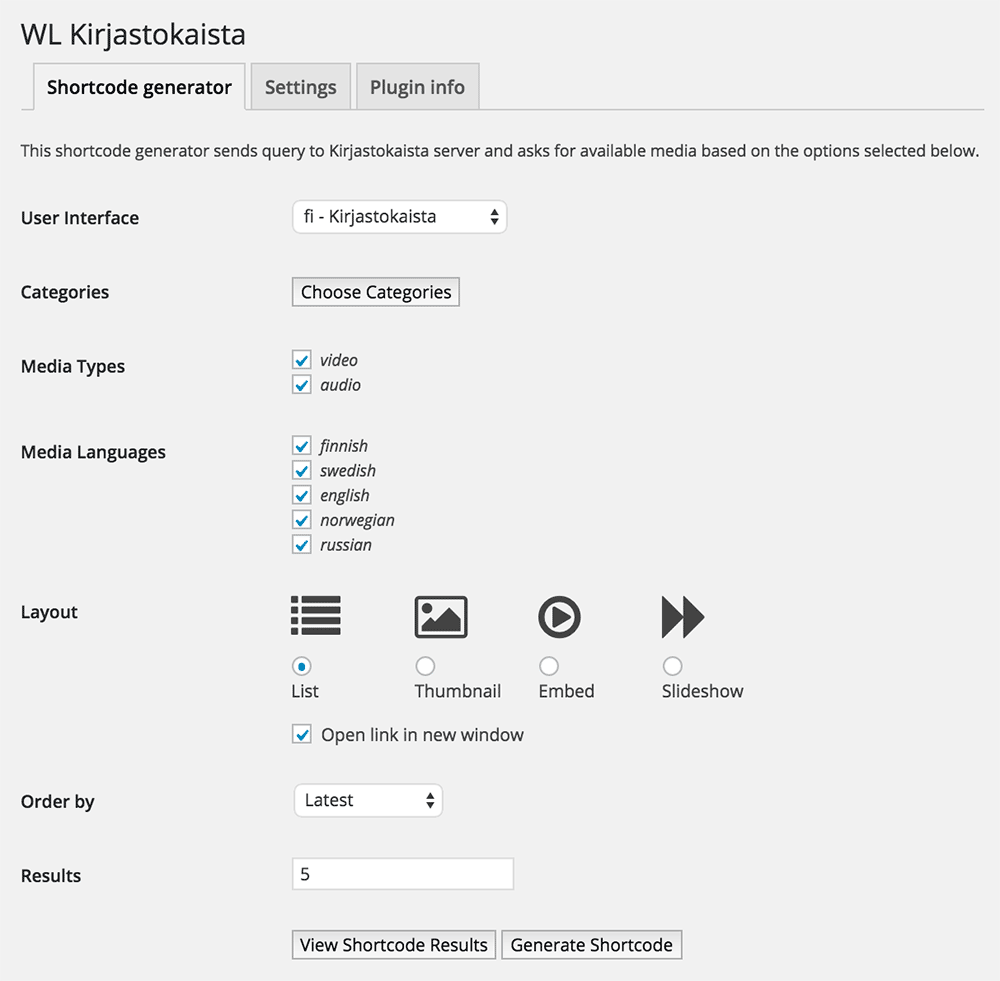Click the Media Languages label
Image resolution: width=1000 pixels, height=981 pixels.
point(93,452)
